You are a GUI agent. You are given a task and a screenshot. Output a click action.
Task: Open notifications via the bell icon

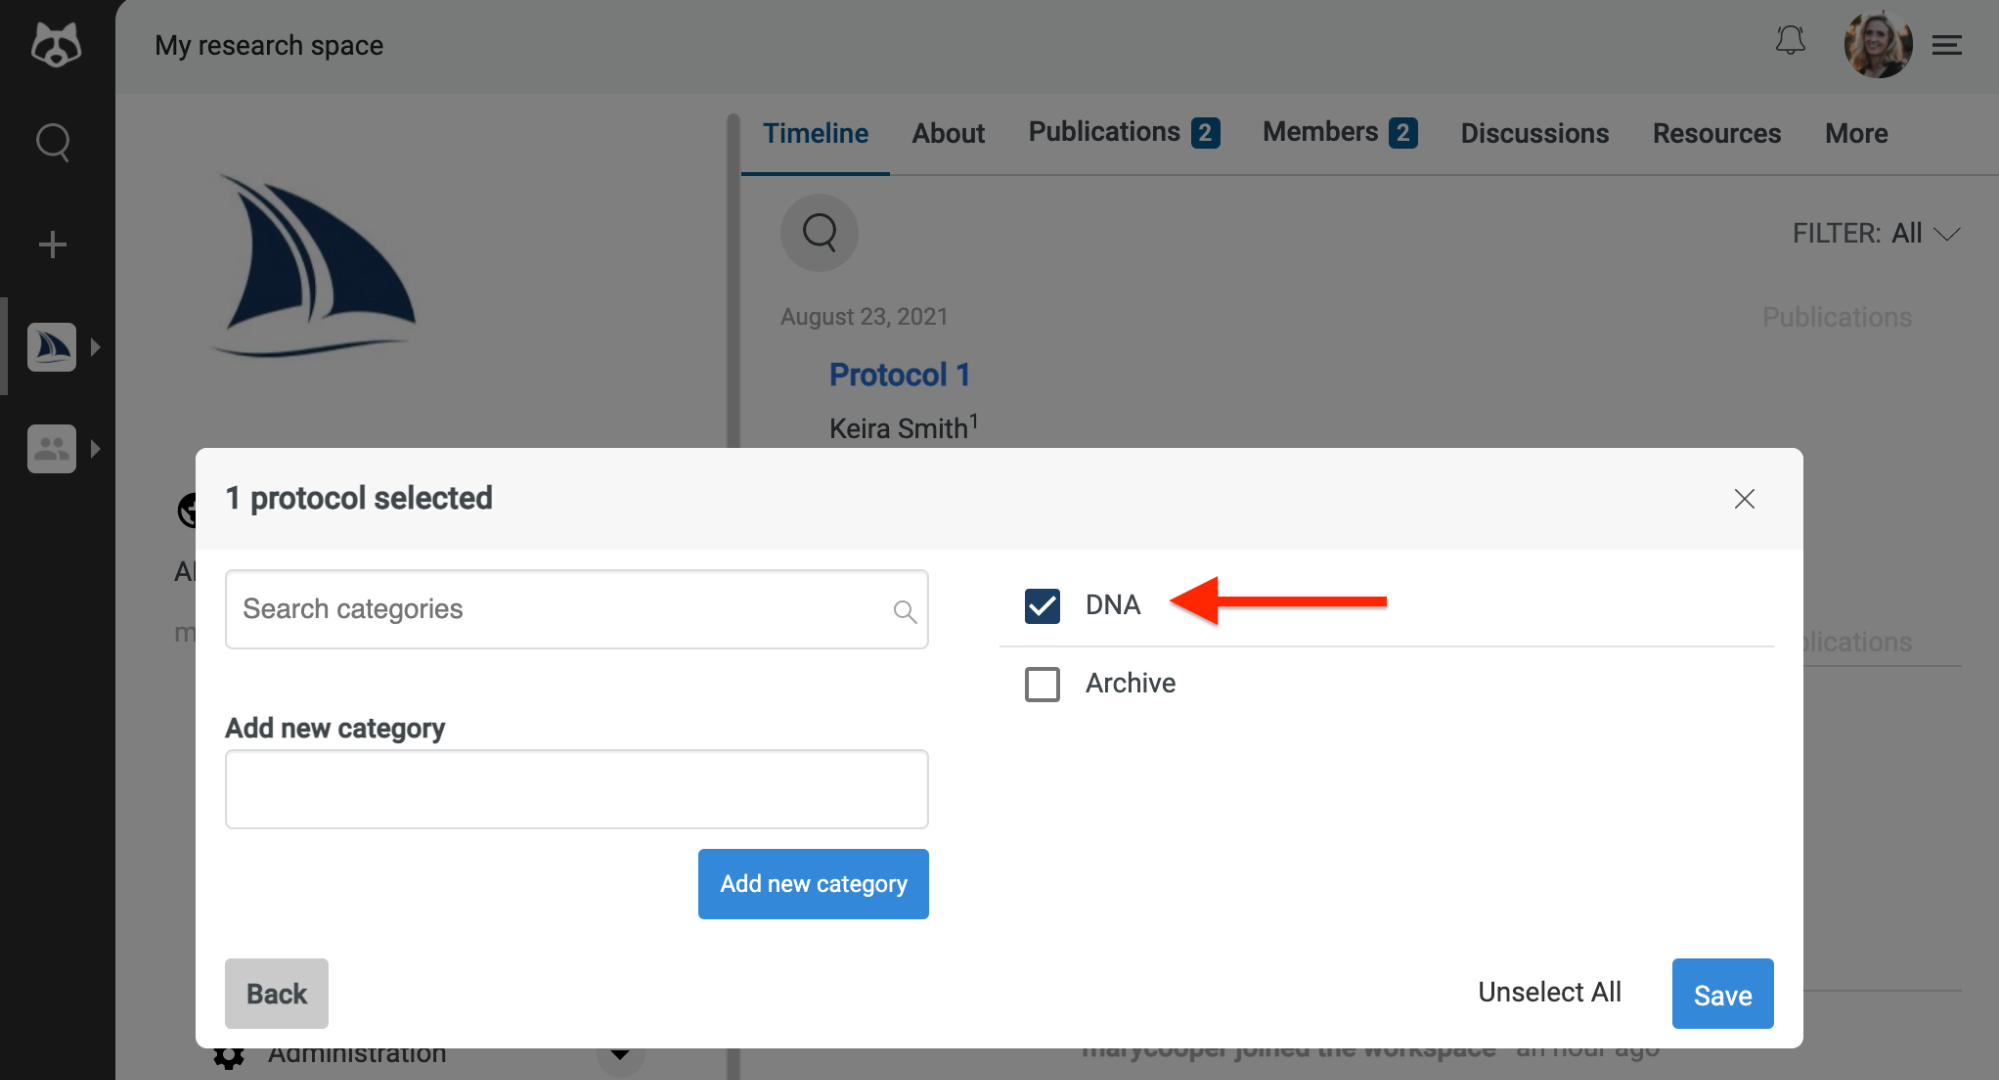click(1790, 41)
